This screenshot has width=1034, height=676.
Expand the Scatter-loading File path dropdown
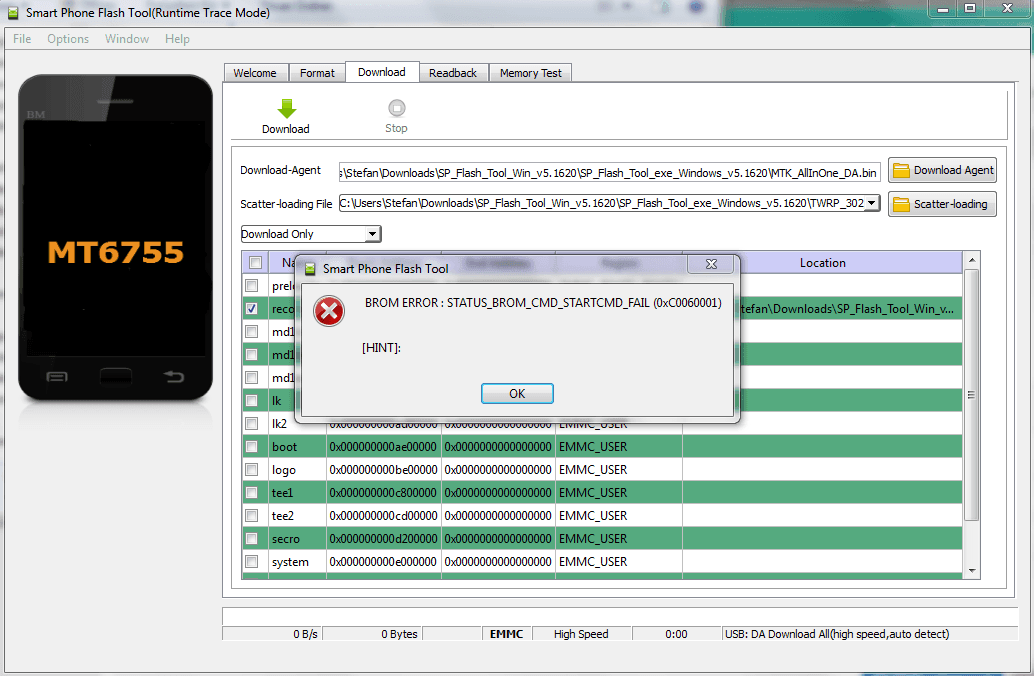[872, 203]
